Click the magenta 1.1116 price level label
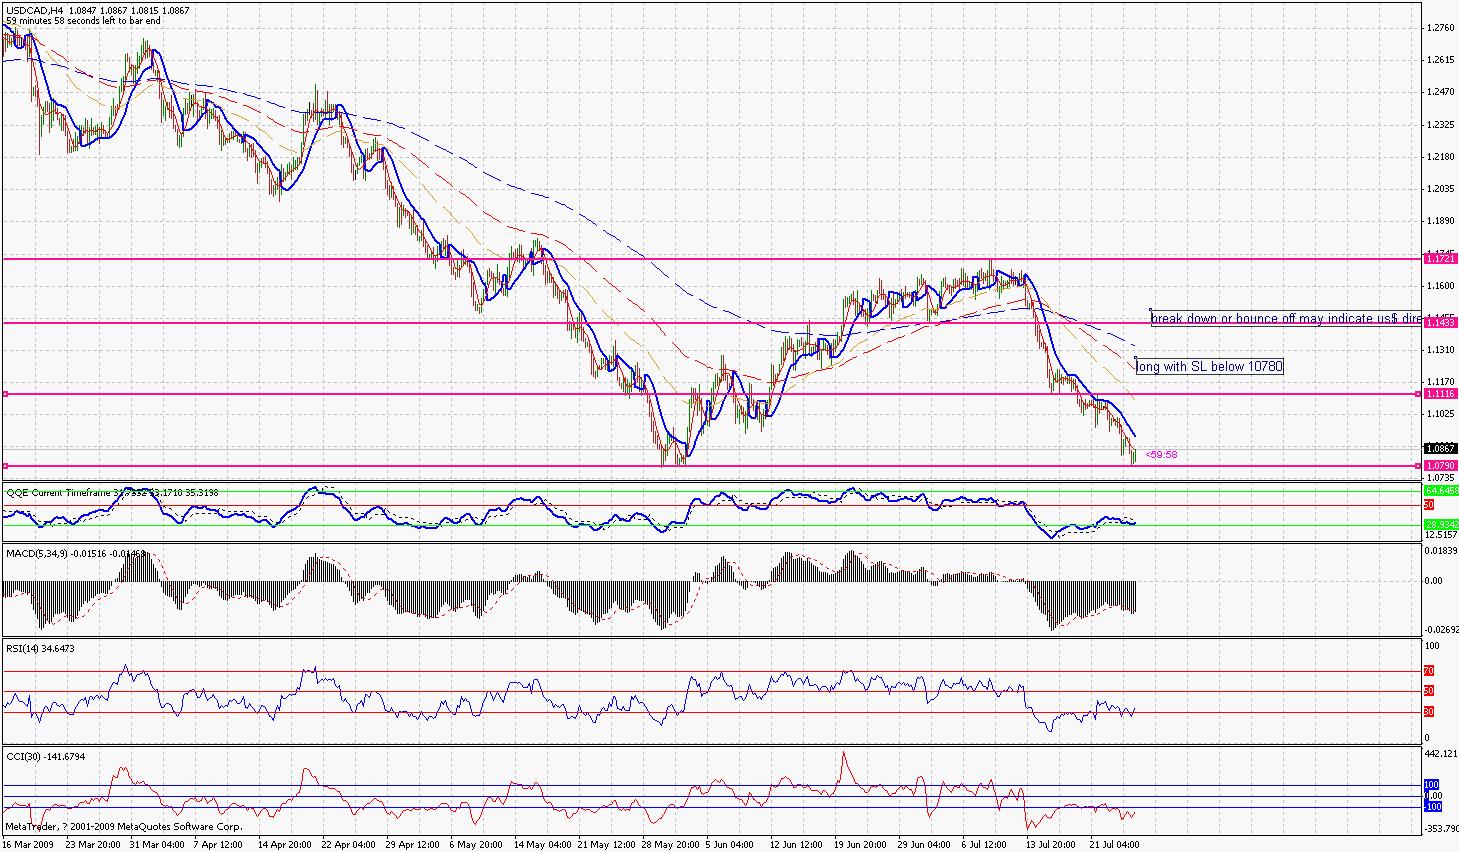Screen dimensions: 1459x852 click(1441, 394)
